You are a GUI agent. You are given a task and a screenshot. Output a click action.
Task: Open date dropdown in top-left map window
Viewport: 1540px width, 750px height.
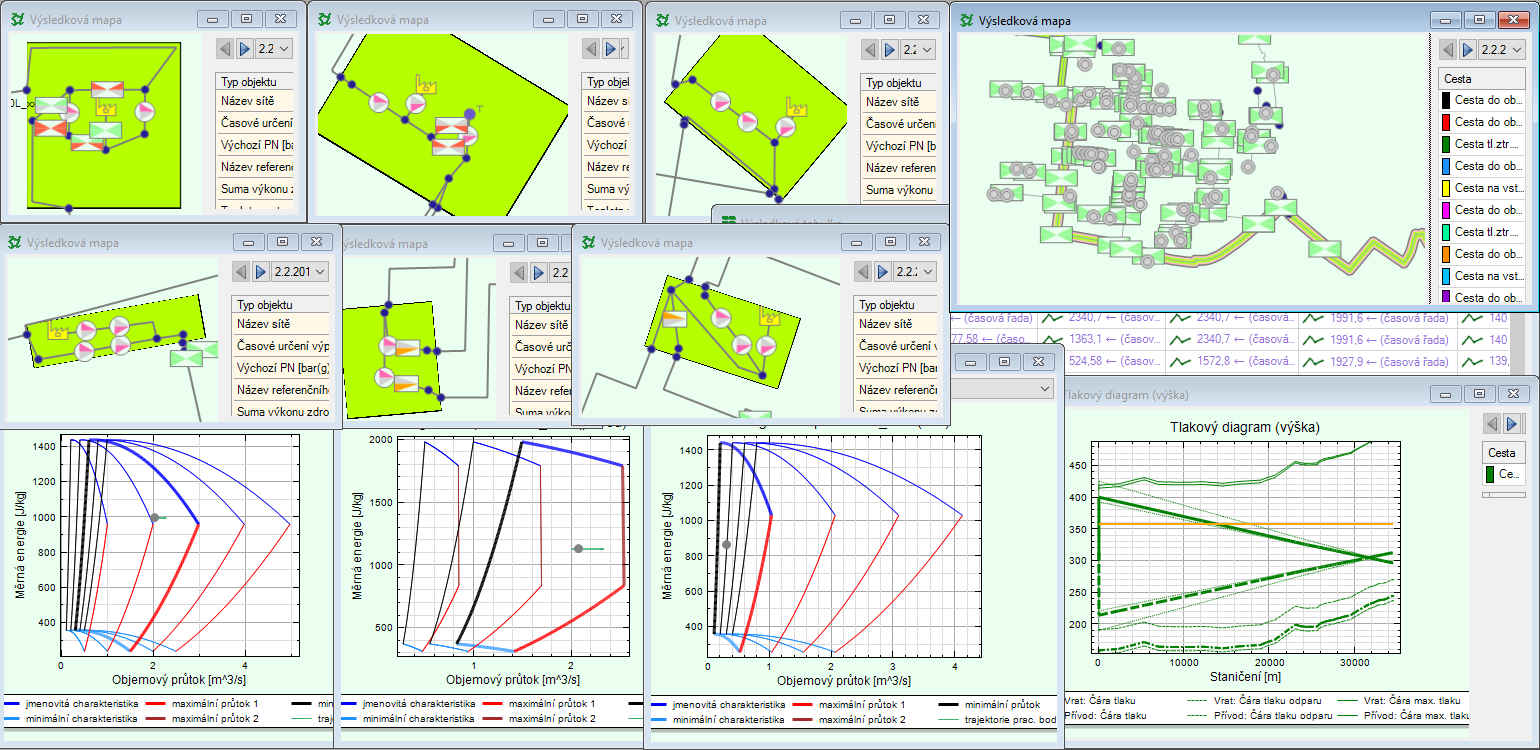[x=274, y=48]
